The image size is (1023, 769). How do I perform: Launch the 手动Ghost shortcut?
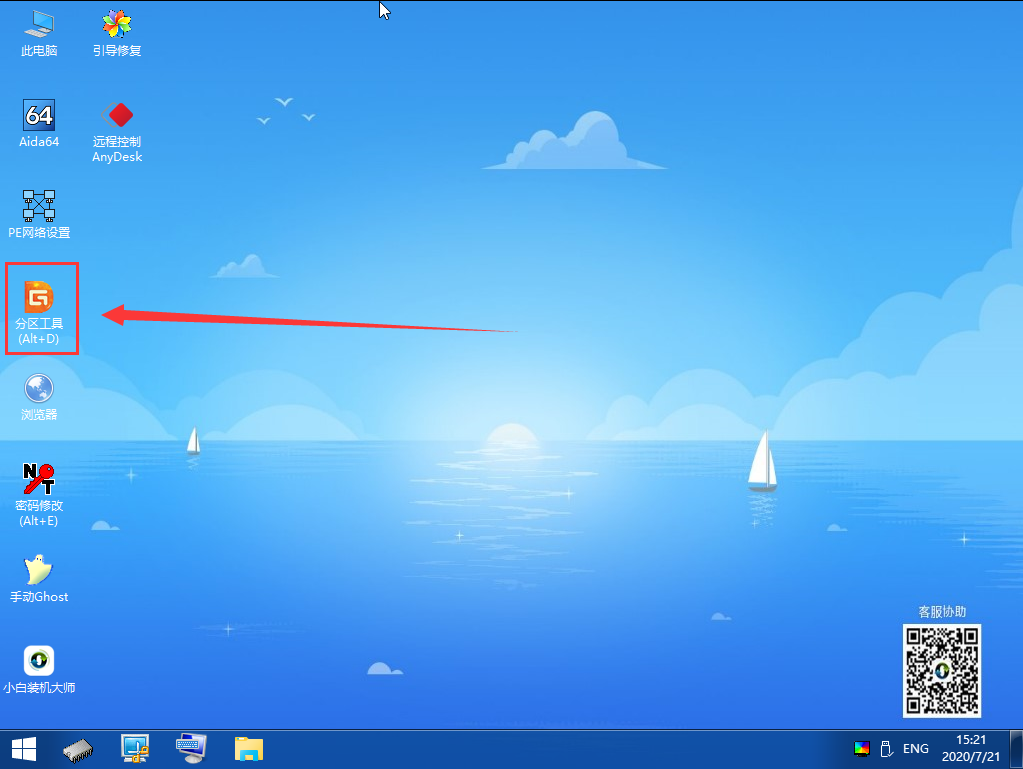pyautogui.click(x=39, y=579)
